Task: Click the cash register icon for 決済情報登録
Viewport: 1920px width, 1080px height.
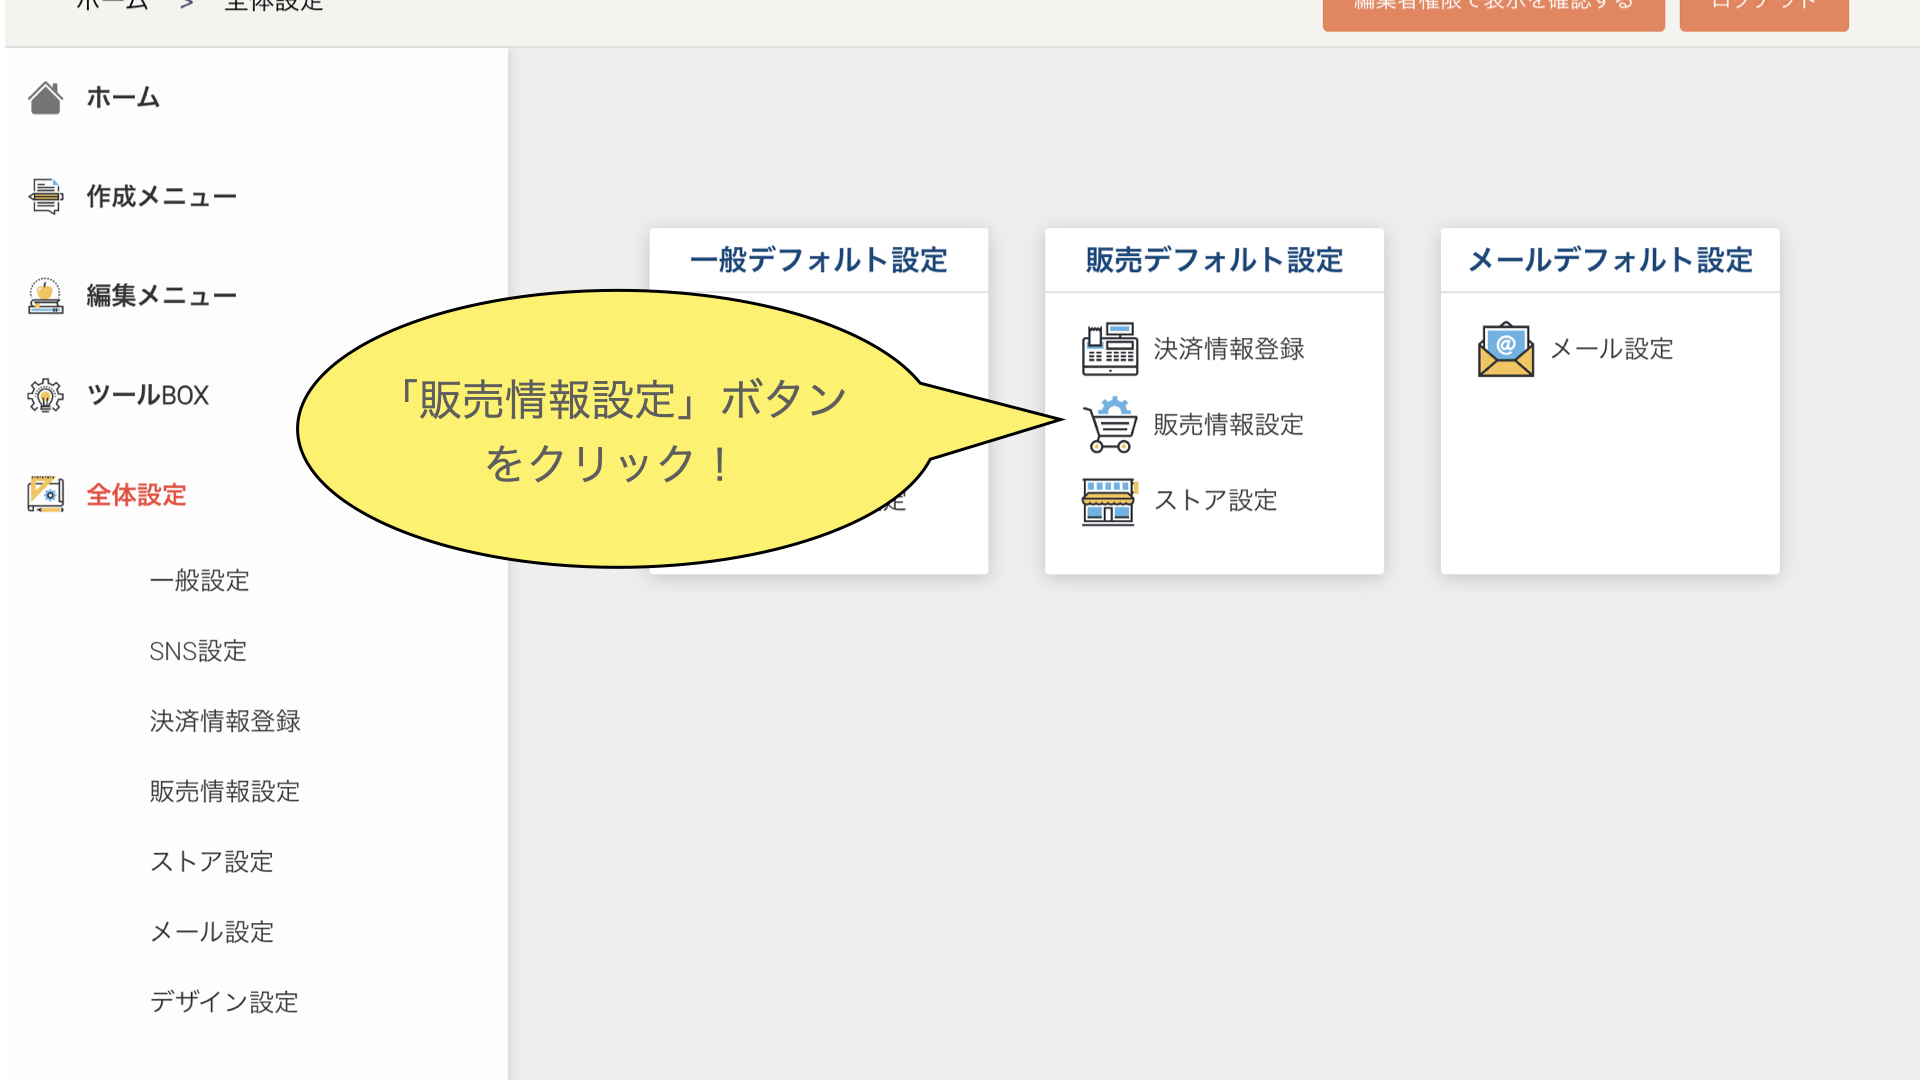Action: pyautogui.click(x=1109, y=349)
